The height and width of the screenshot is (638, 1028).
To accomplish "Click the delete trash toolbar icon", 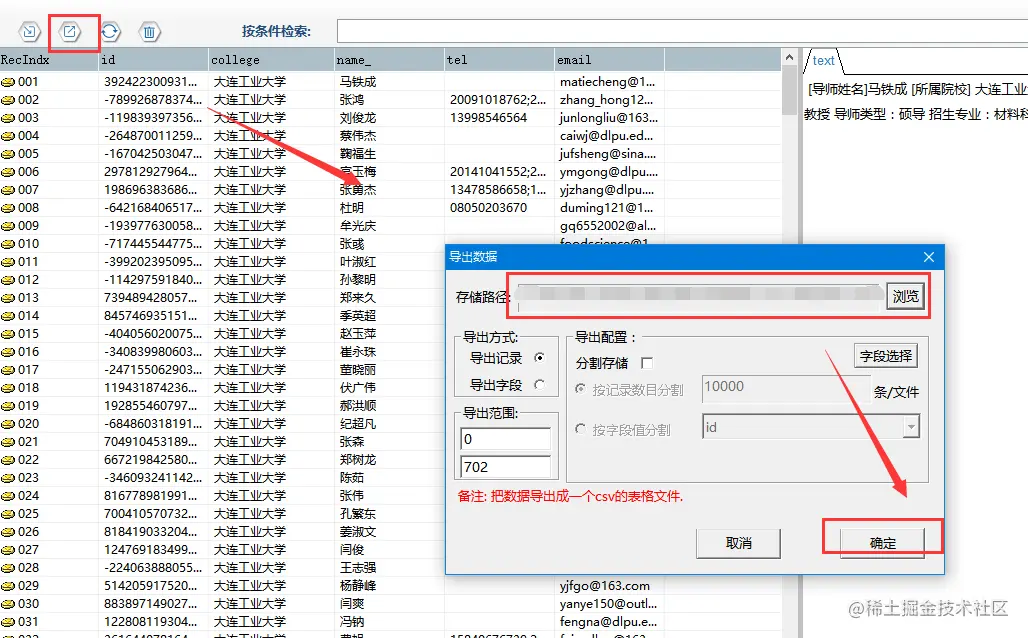I will [149, 31].
